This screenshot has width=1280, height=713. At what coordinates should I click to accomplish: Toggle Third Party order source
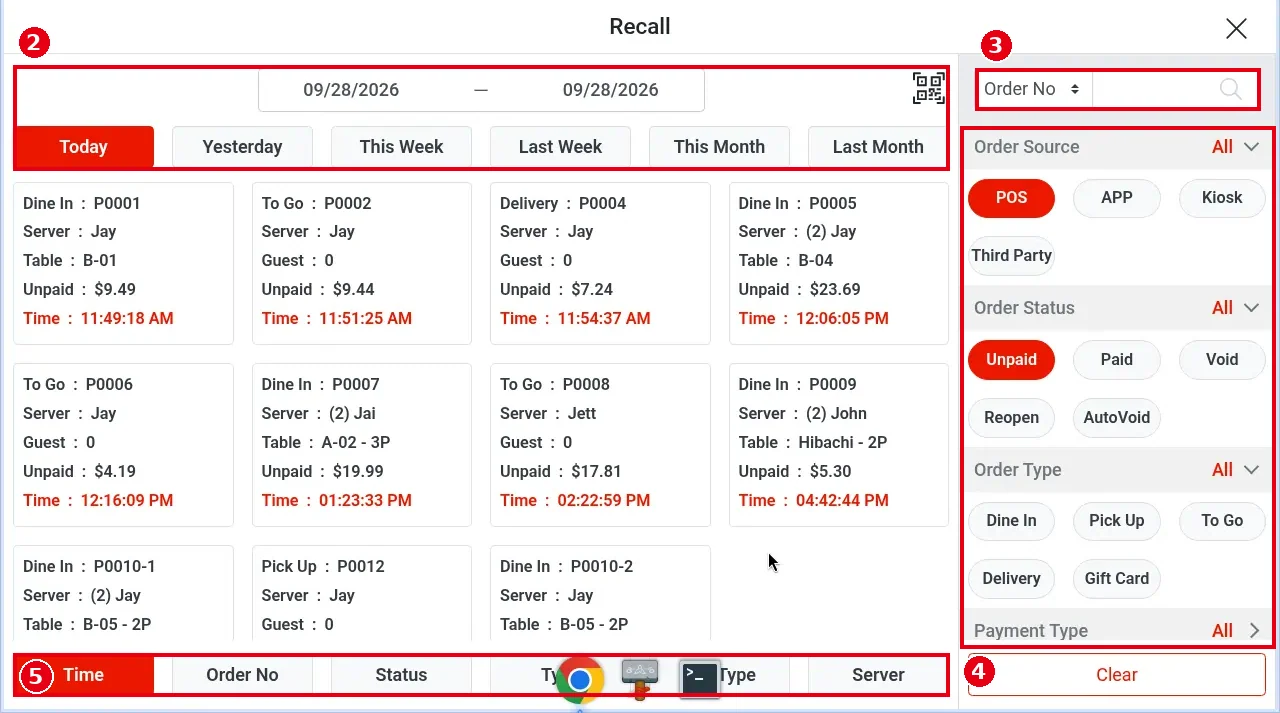[x=1011, y=255]
